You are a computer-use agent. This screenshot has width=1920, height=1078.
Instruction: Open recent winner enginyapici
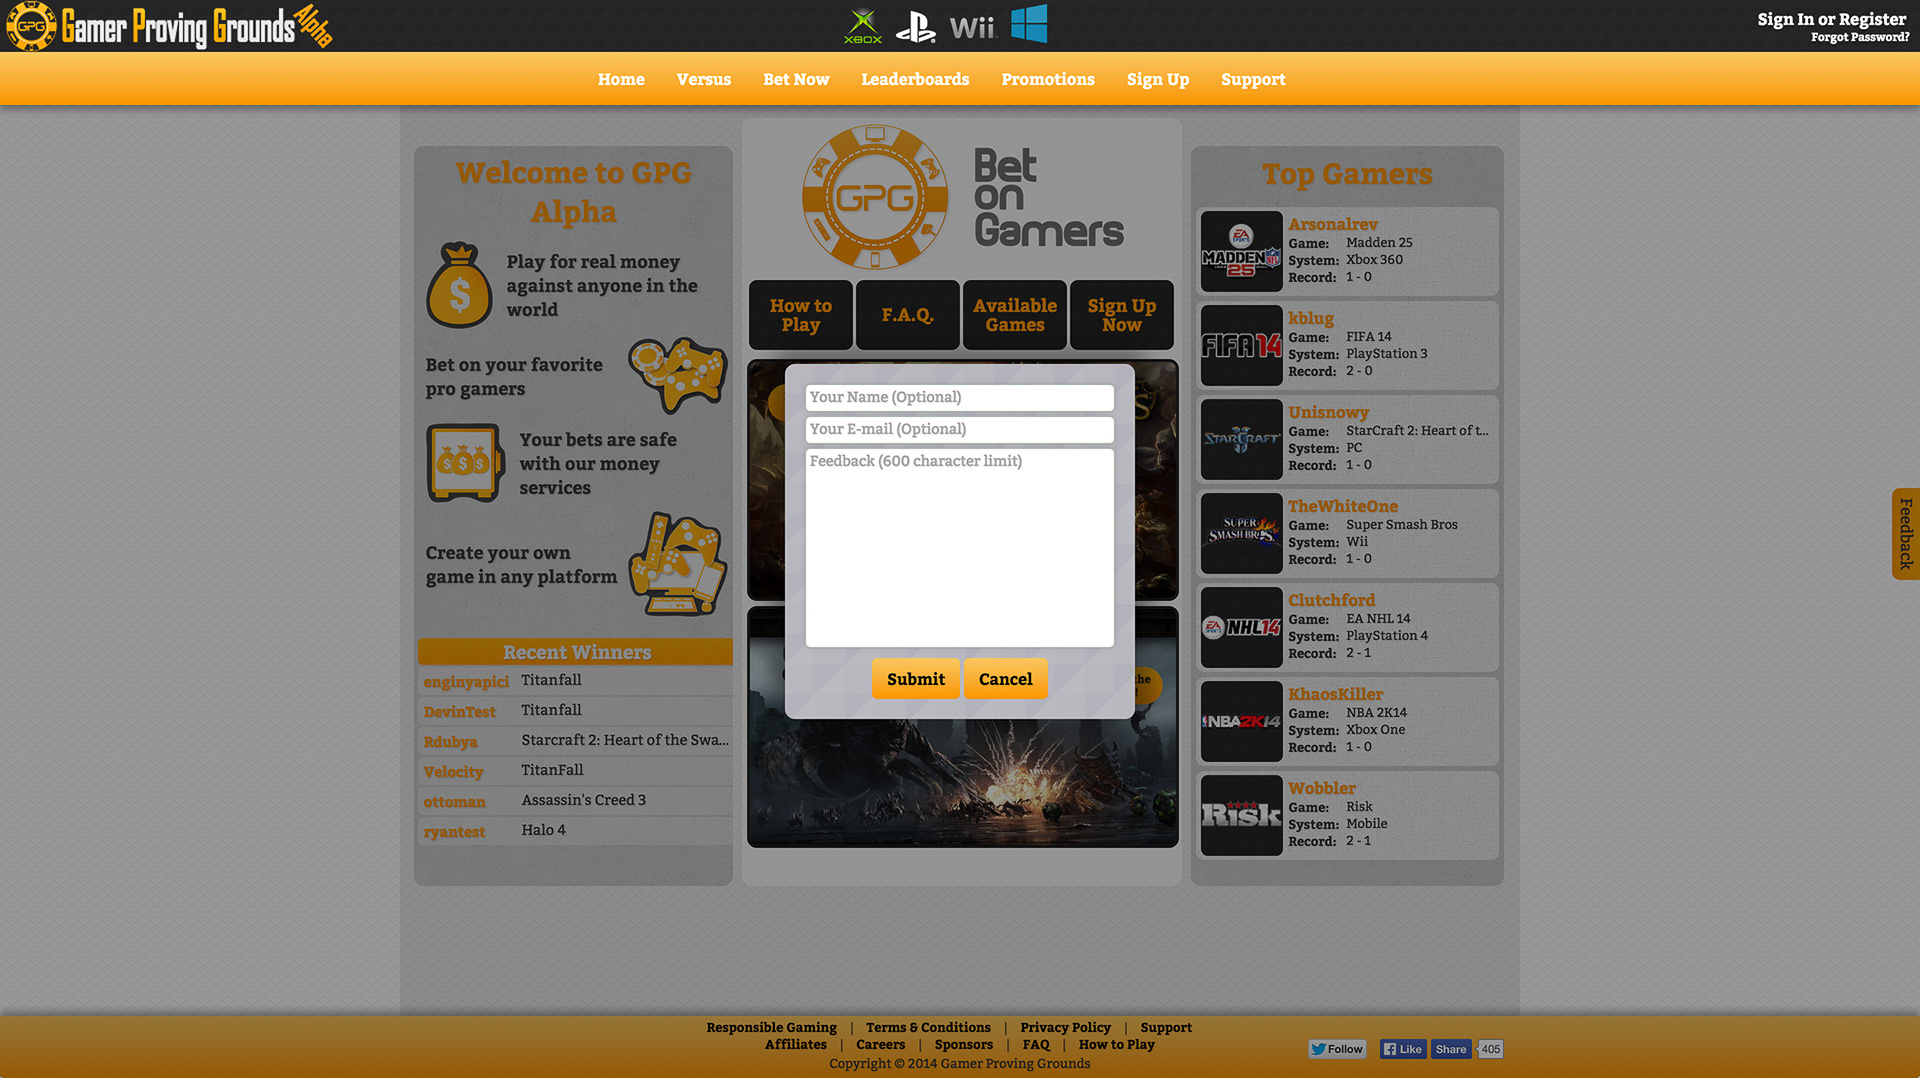466,682
